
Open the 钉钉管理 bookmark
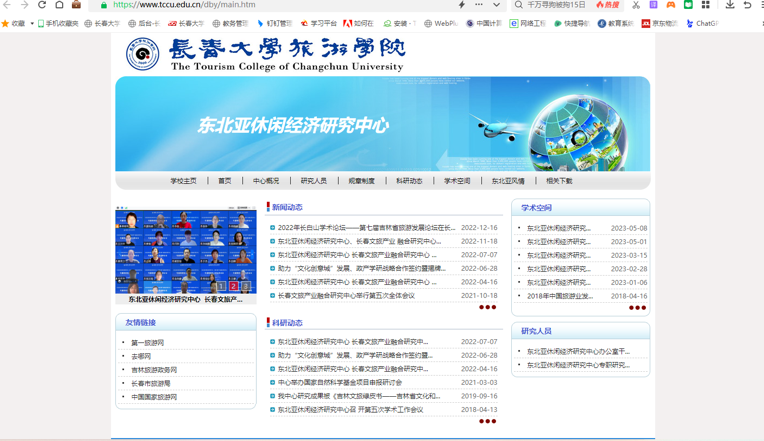(x=274, y=23)
